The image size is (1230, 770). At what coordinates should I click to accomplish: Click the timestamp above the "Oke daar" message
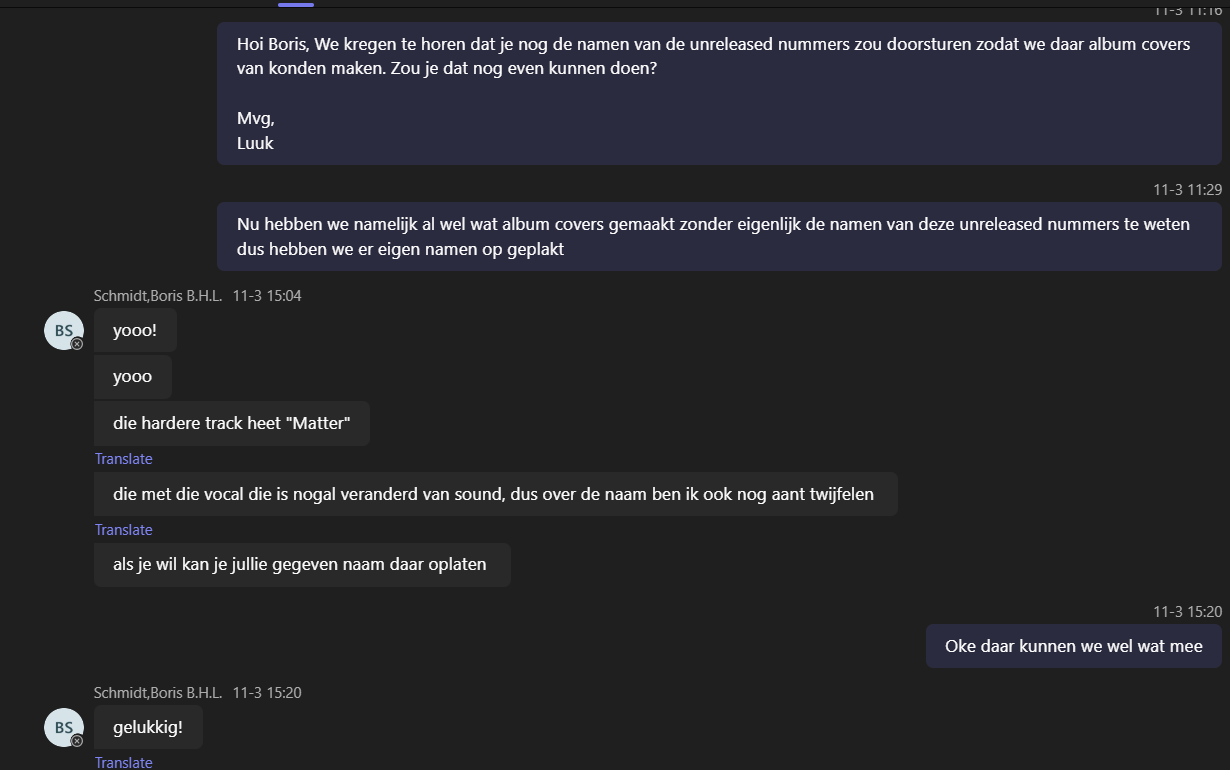(1187, 612)
